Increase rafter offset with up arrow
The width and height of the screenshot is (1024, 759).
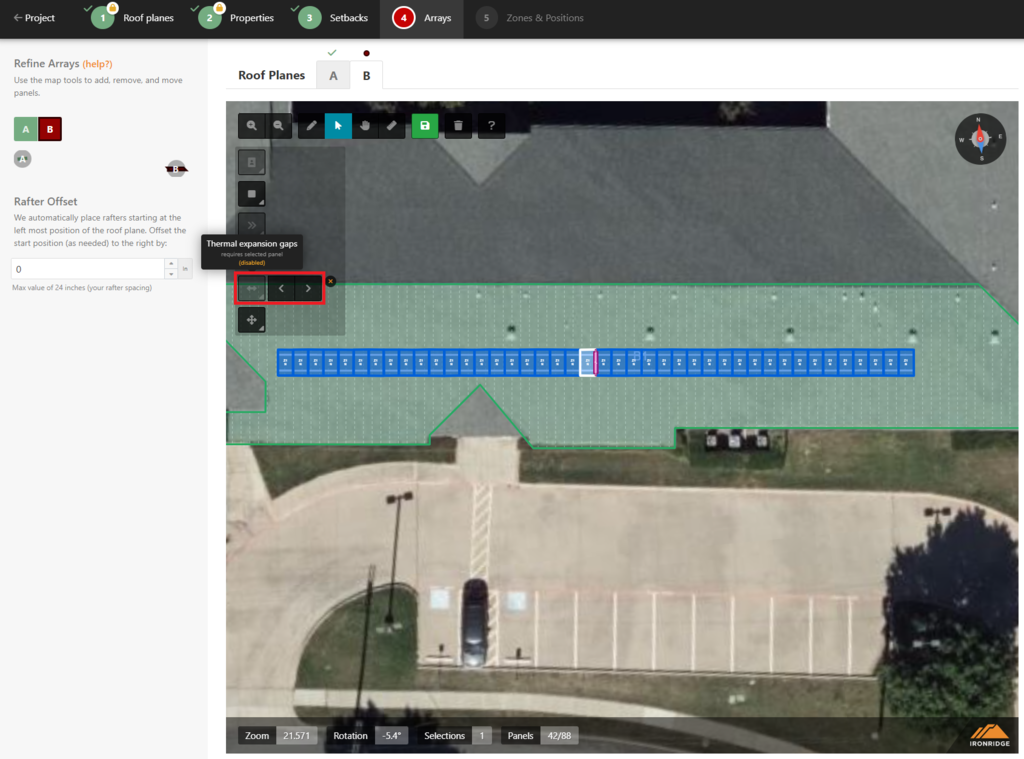click(171, 264)
